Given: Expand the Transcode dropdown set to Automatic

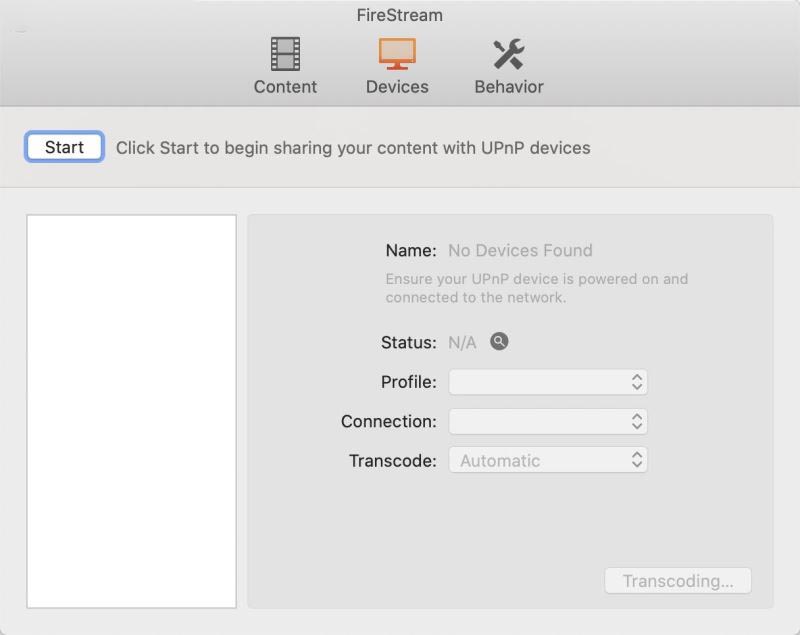Looking at the screenshot, I should pyautogui.click(x=548, y=461).
